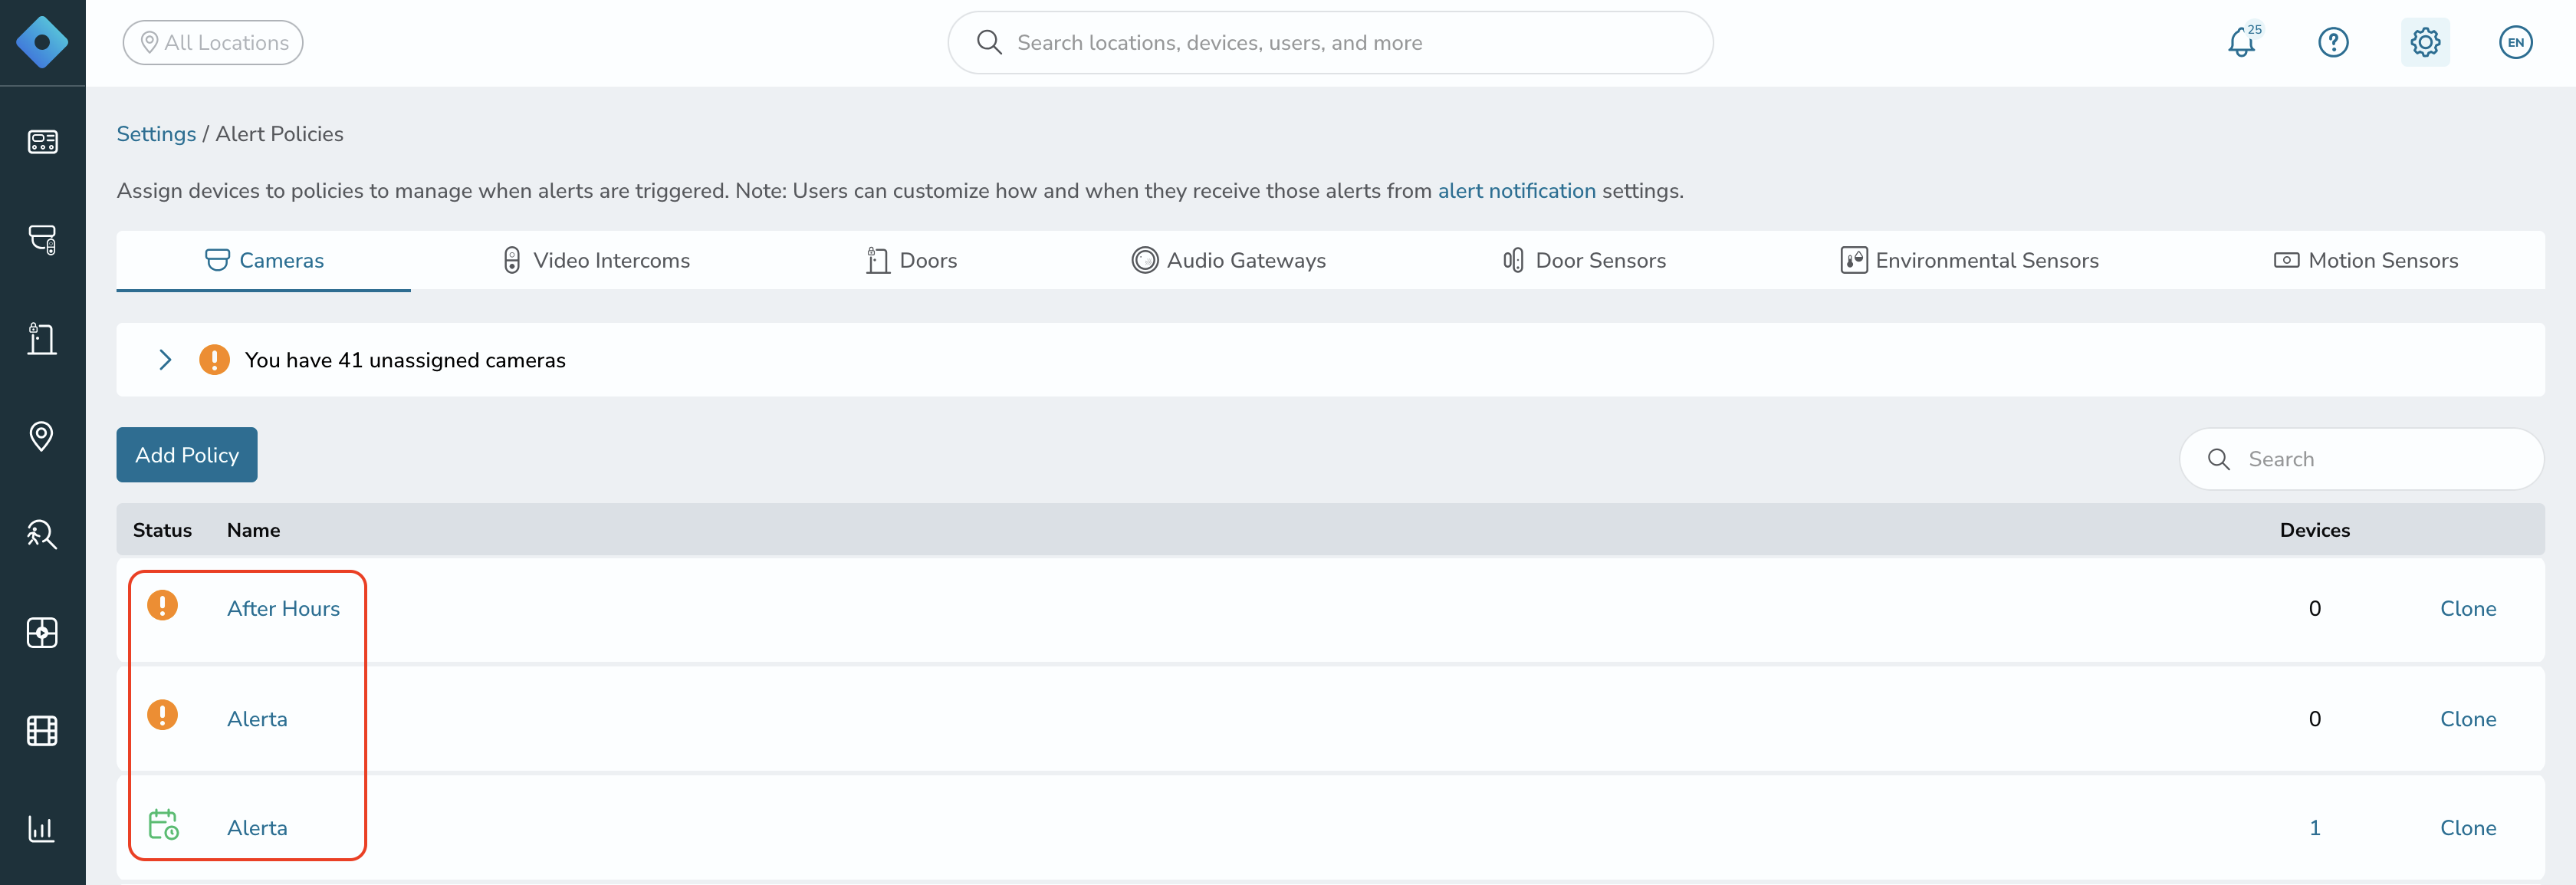Image resolution: width=2576 pixels, height=885 pixels.
Task: Click the green schedule icon for Alerta
Action: 163,824
